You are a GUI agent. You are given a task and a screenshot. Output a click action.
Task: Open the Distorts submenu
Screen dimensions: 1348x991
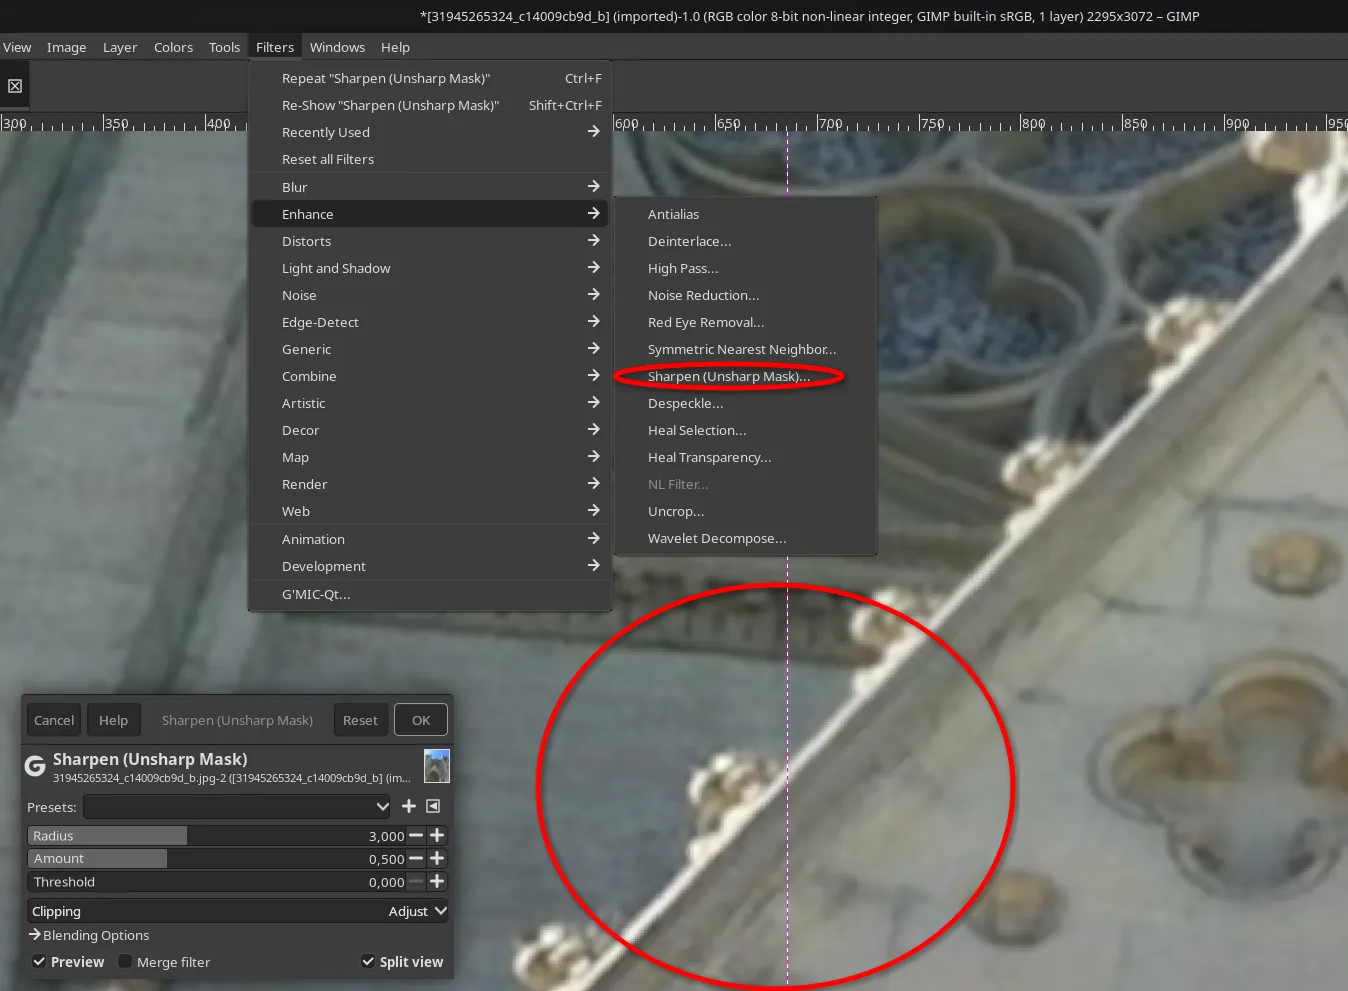tap(430, 241)
